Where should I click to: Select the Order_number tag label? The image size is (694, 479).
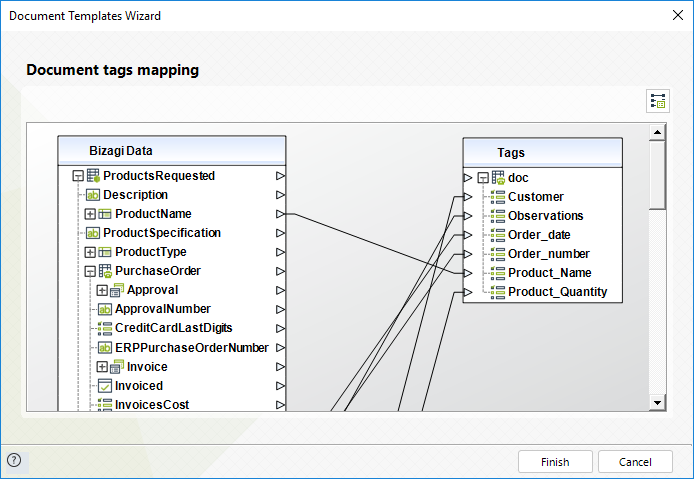(x=549, y=254)
